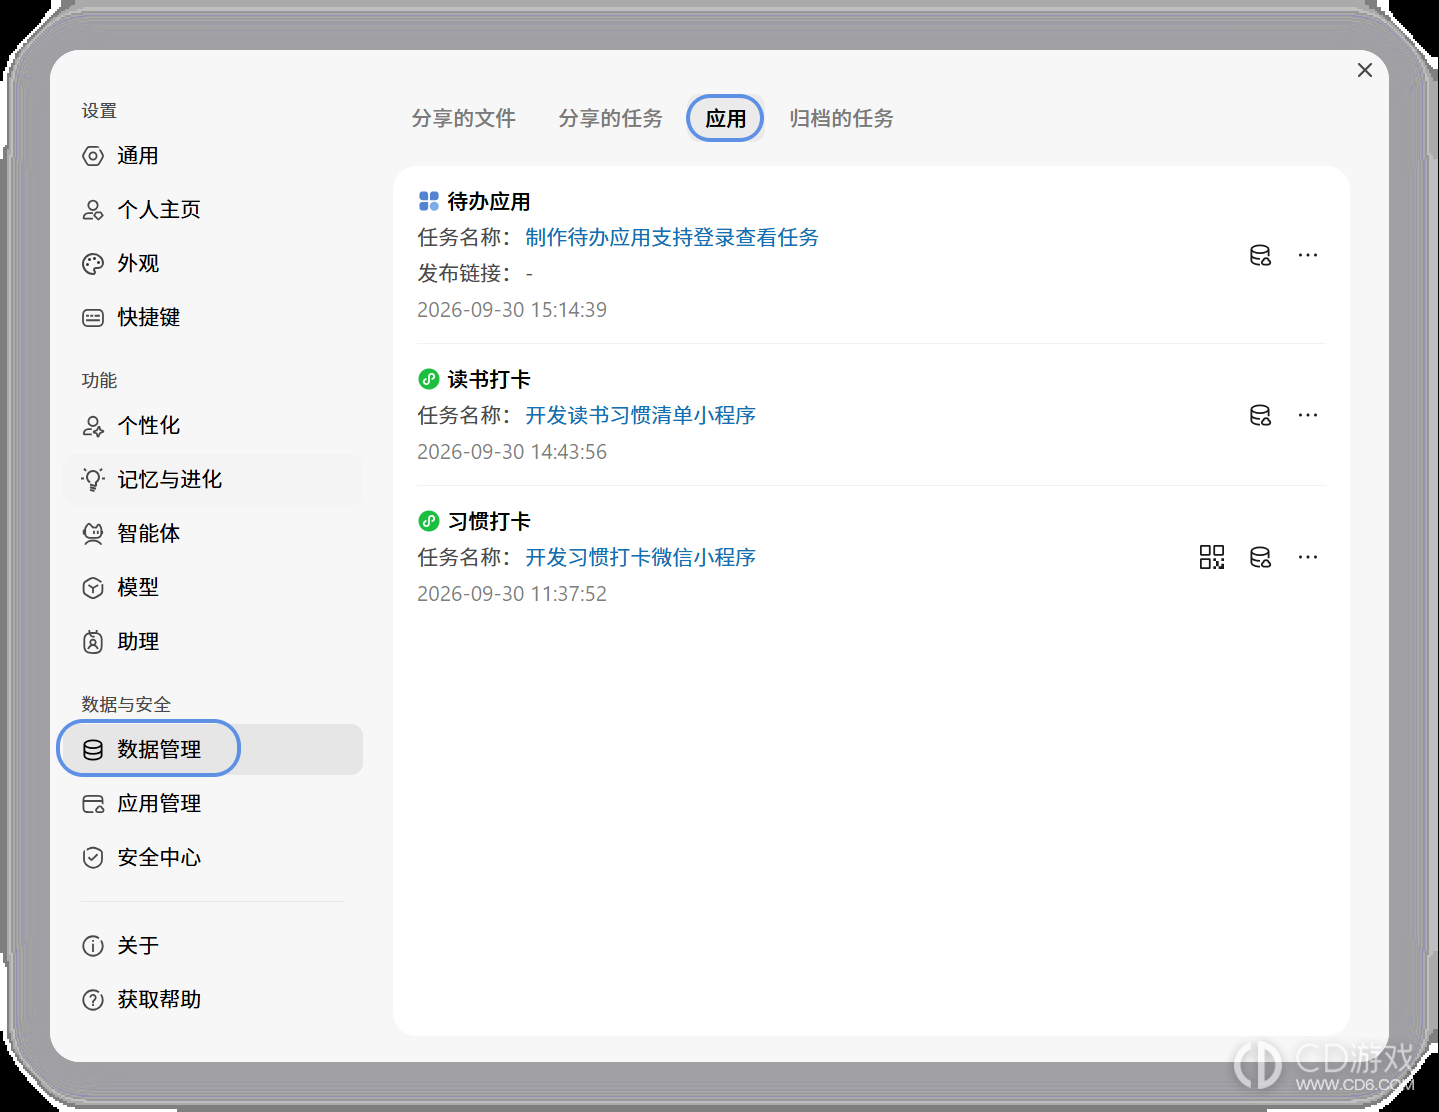Open task link 制作待办应用支持登录查看任务

point(672,238)
